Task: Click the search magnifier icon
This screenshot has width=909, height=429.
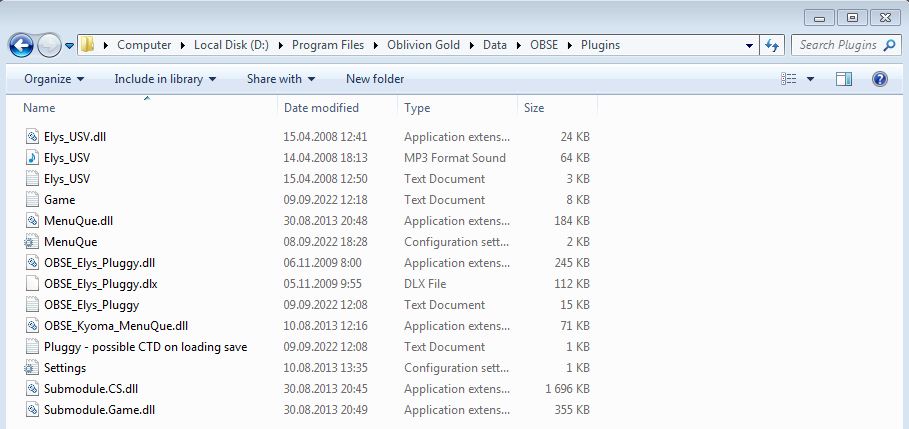Action: (889, 45)
